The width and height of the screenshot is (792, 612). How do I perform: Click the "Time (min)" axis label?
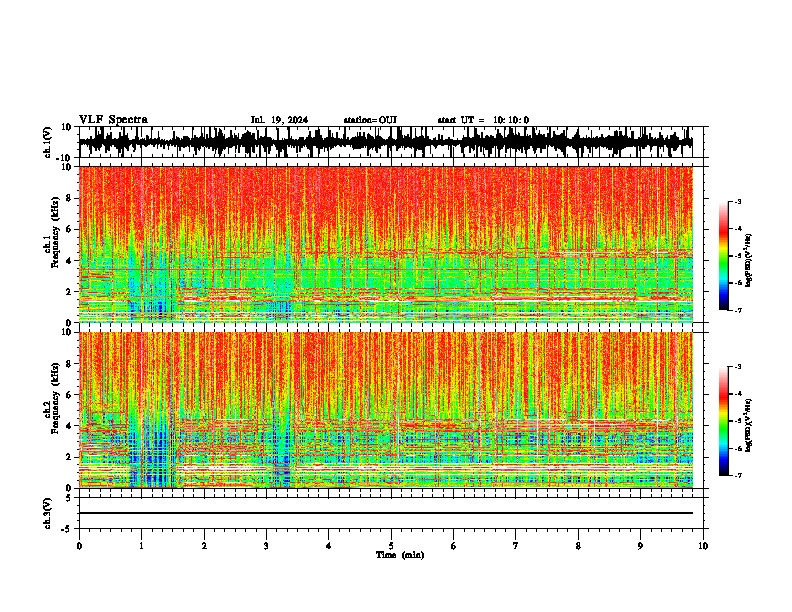click(400, 555)
